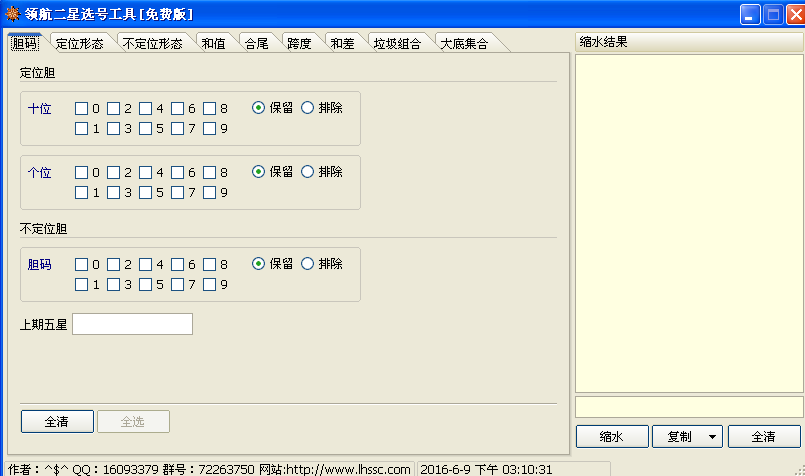Tick digit 1 in the 胆码 group

(x=81, y=284)
